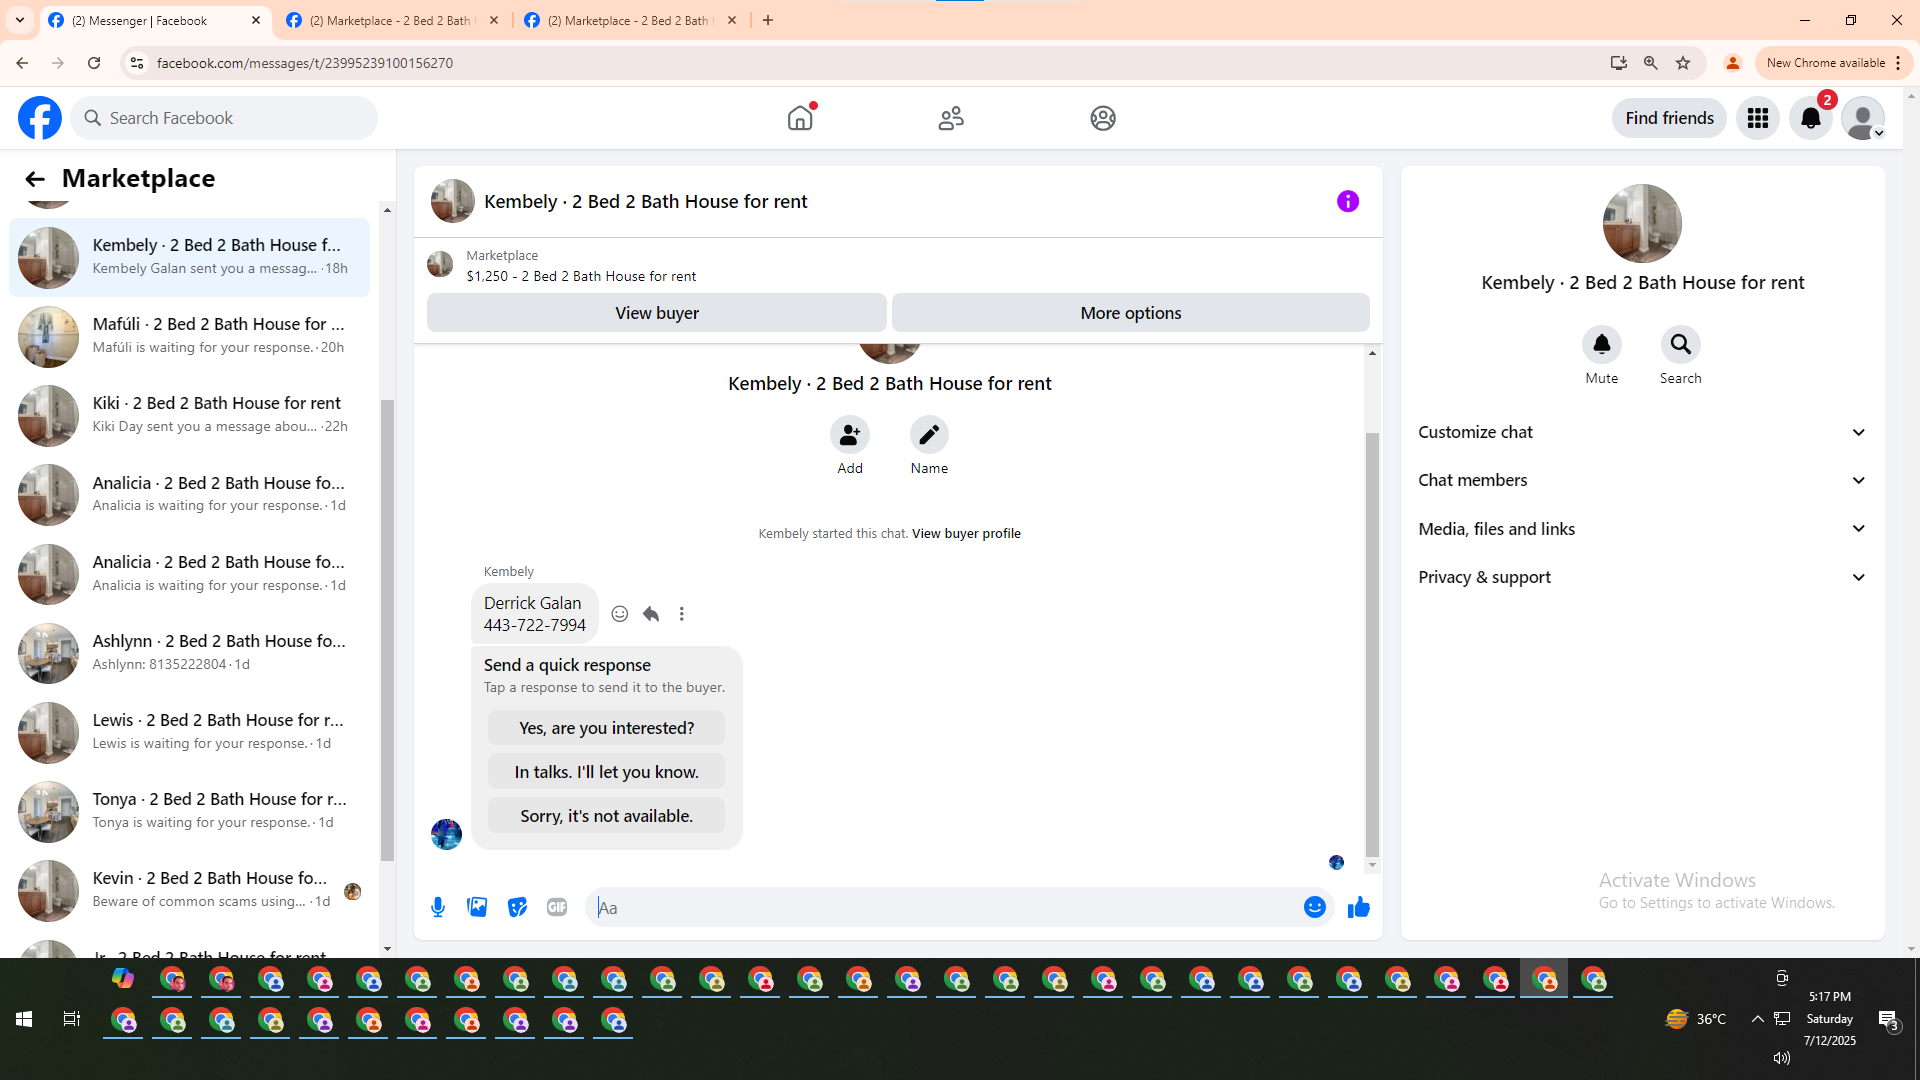1920x1080 pixels.
Task: Toggle the conversation information panel
Action: tap(1347, 202)
